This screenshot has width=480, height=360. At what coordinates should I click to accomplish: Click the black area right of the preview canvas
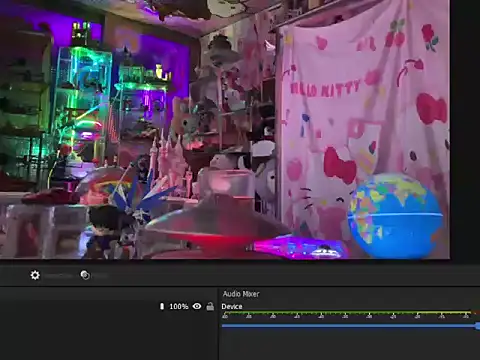click(465, 130)
